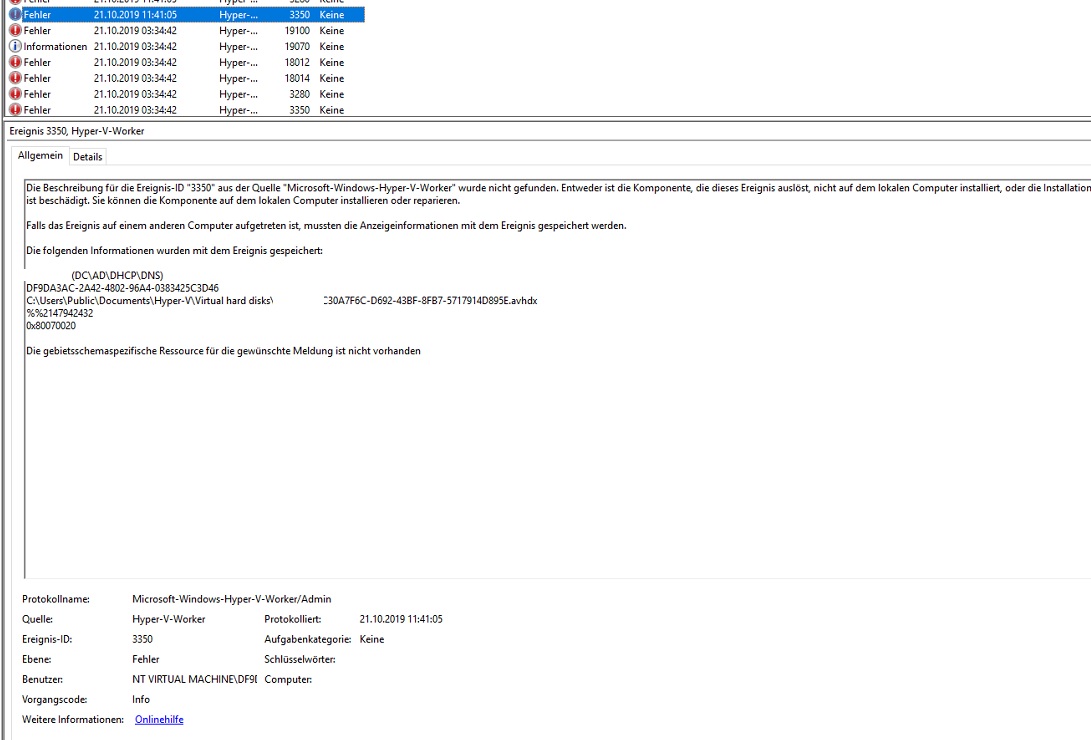This screenshot has height=740, width=1091.
Task: Select the event ID cell 19070
Action: tap(297, 47)
